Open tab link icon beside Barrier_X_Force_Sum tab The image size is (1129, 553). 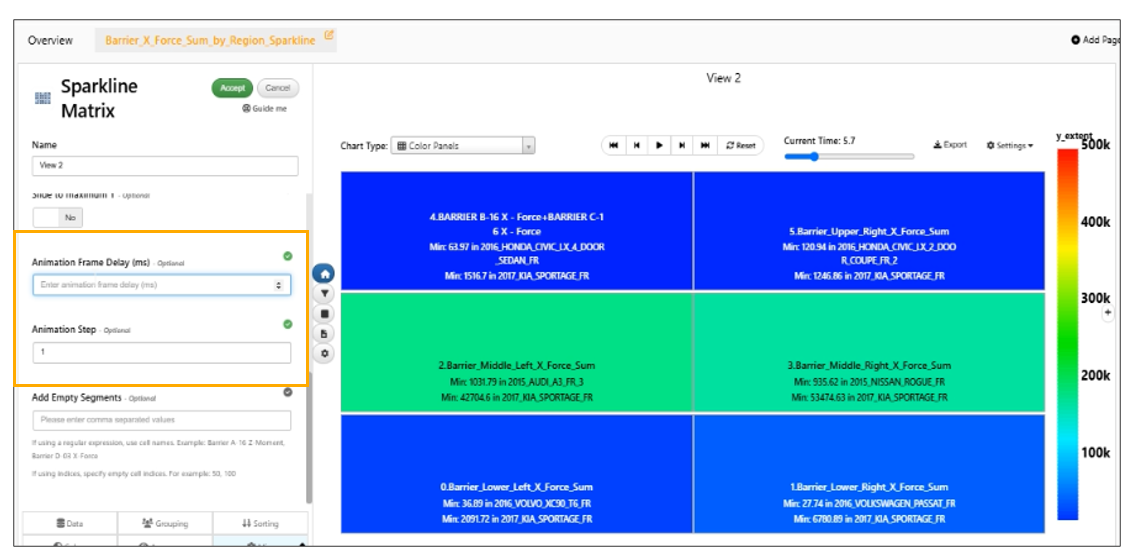[329, 34]
